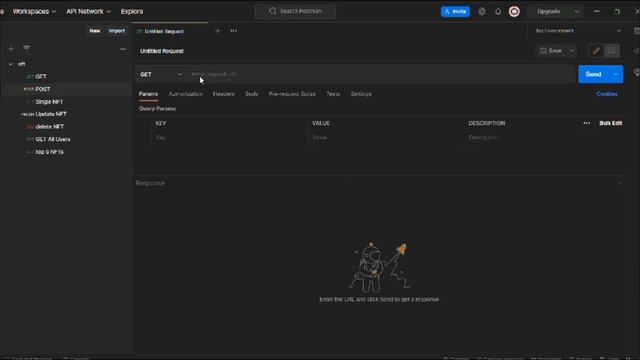The image size is (640, 360).
Task: Open the request Settings tab
Action: click(361, 94)
